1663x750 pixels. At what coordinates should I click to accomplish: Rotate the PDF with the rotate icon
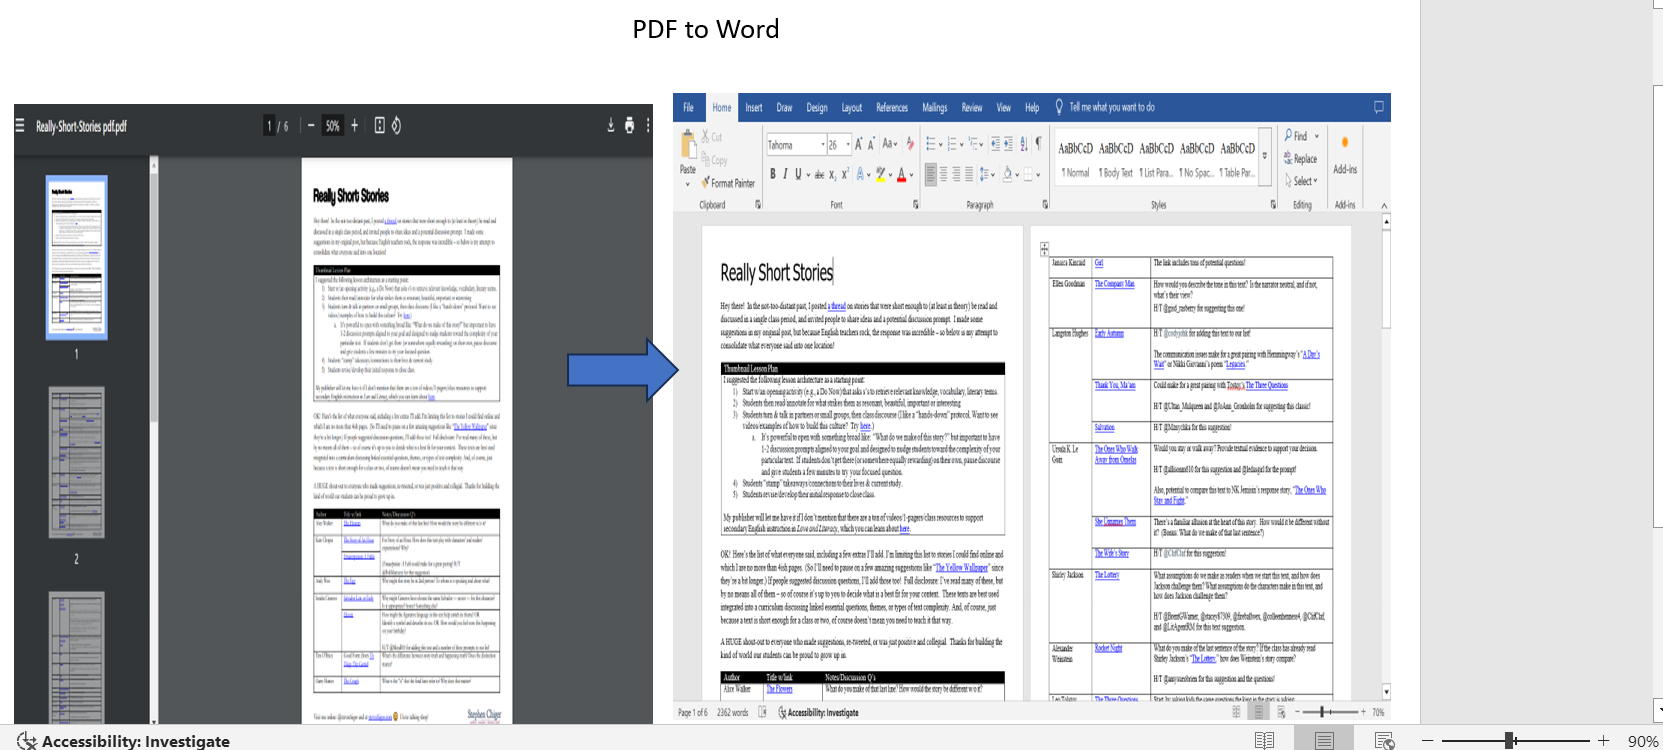pos(396,125)
